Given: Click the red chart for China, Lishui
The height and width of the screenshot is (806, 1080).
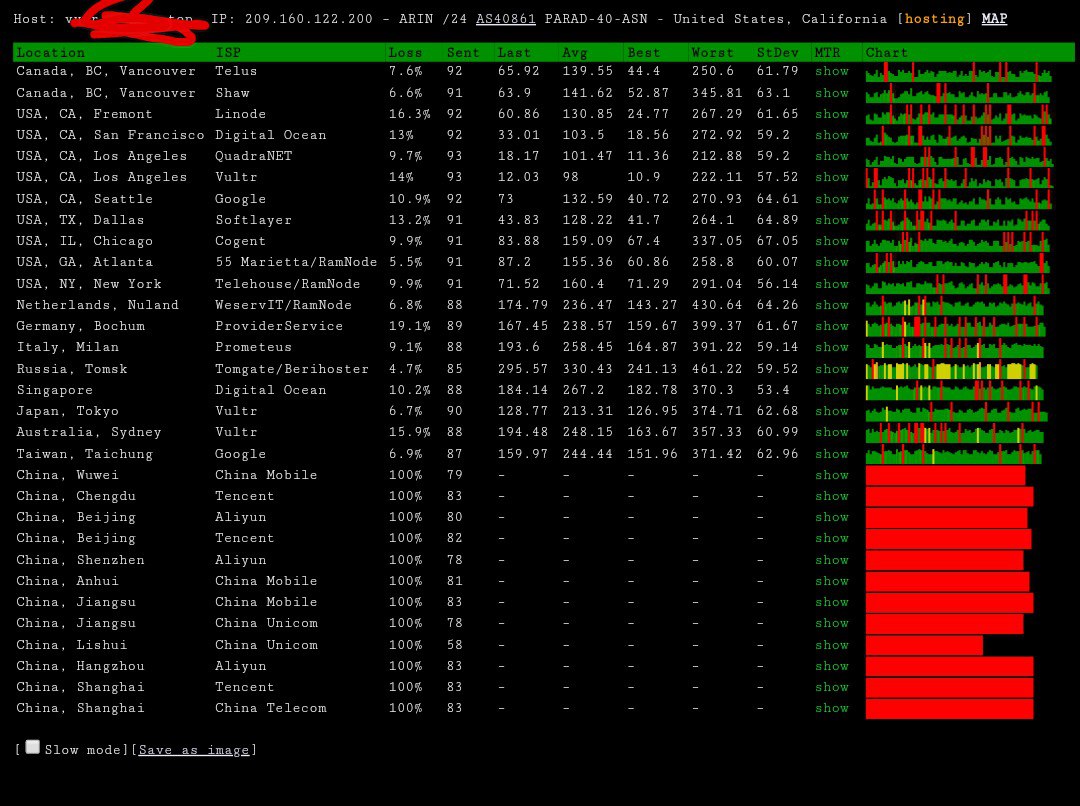Looking at the screenshot, I should [x=924, y=645].
